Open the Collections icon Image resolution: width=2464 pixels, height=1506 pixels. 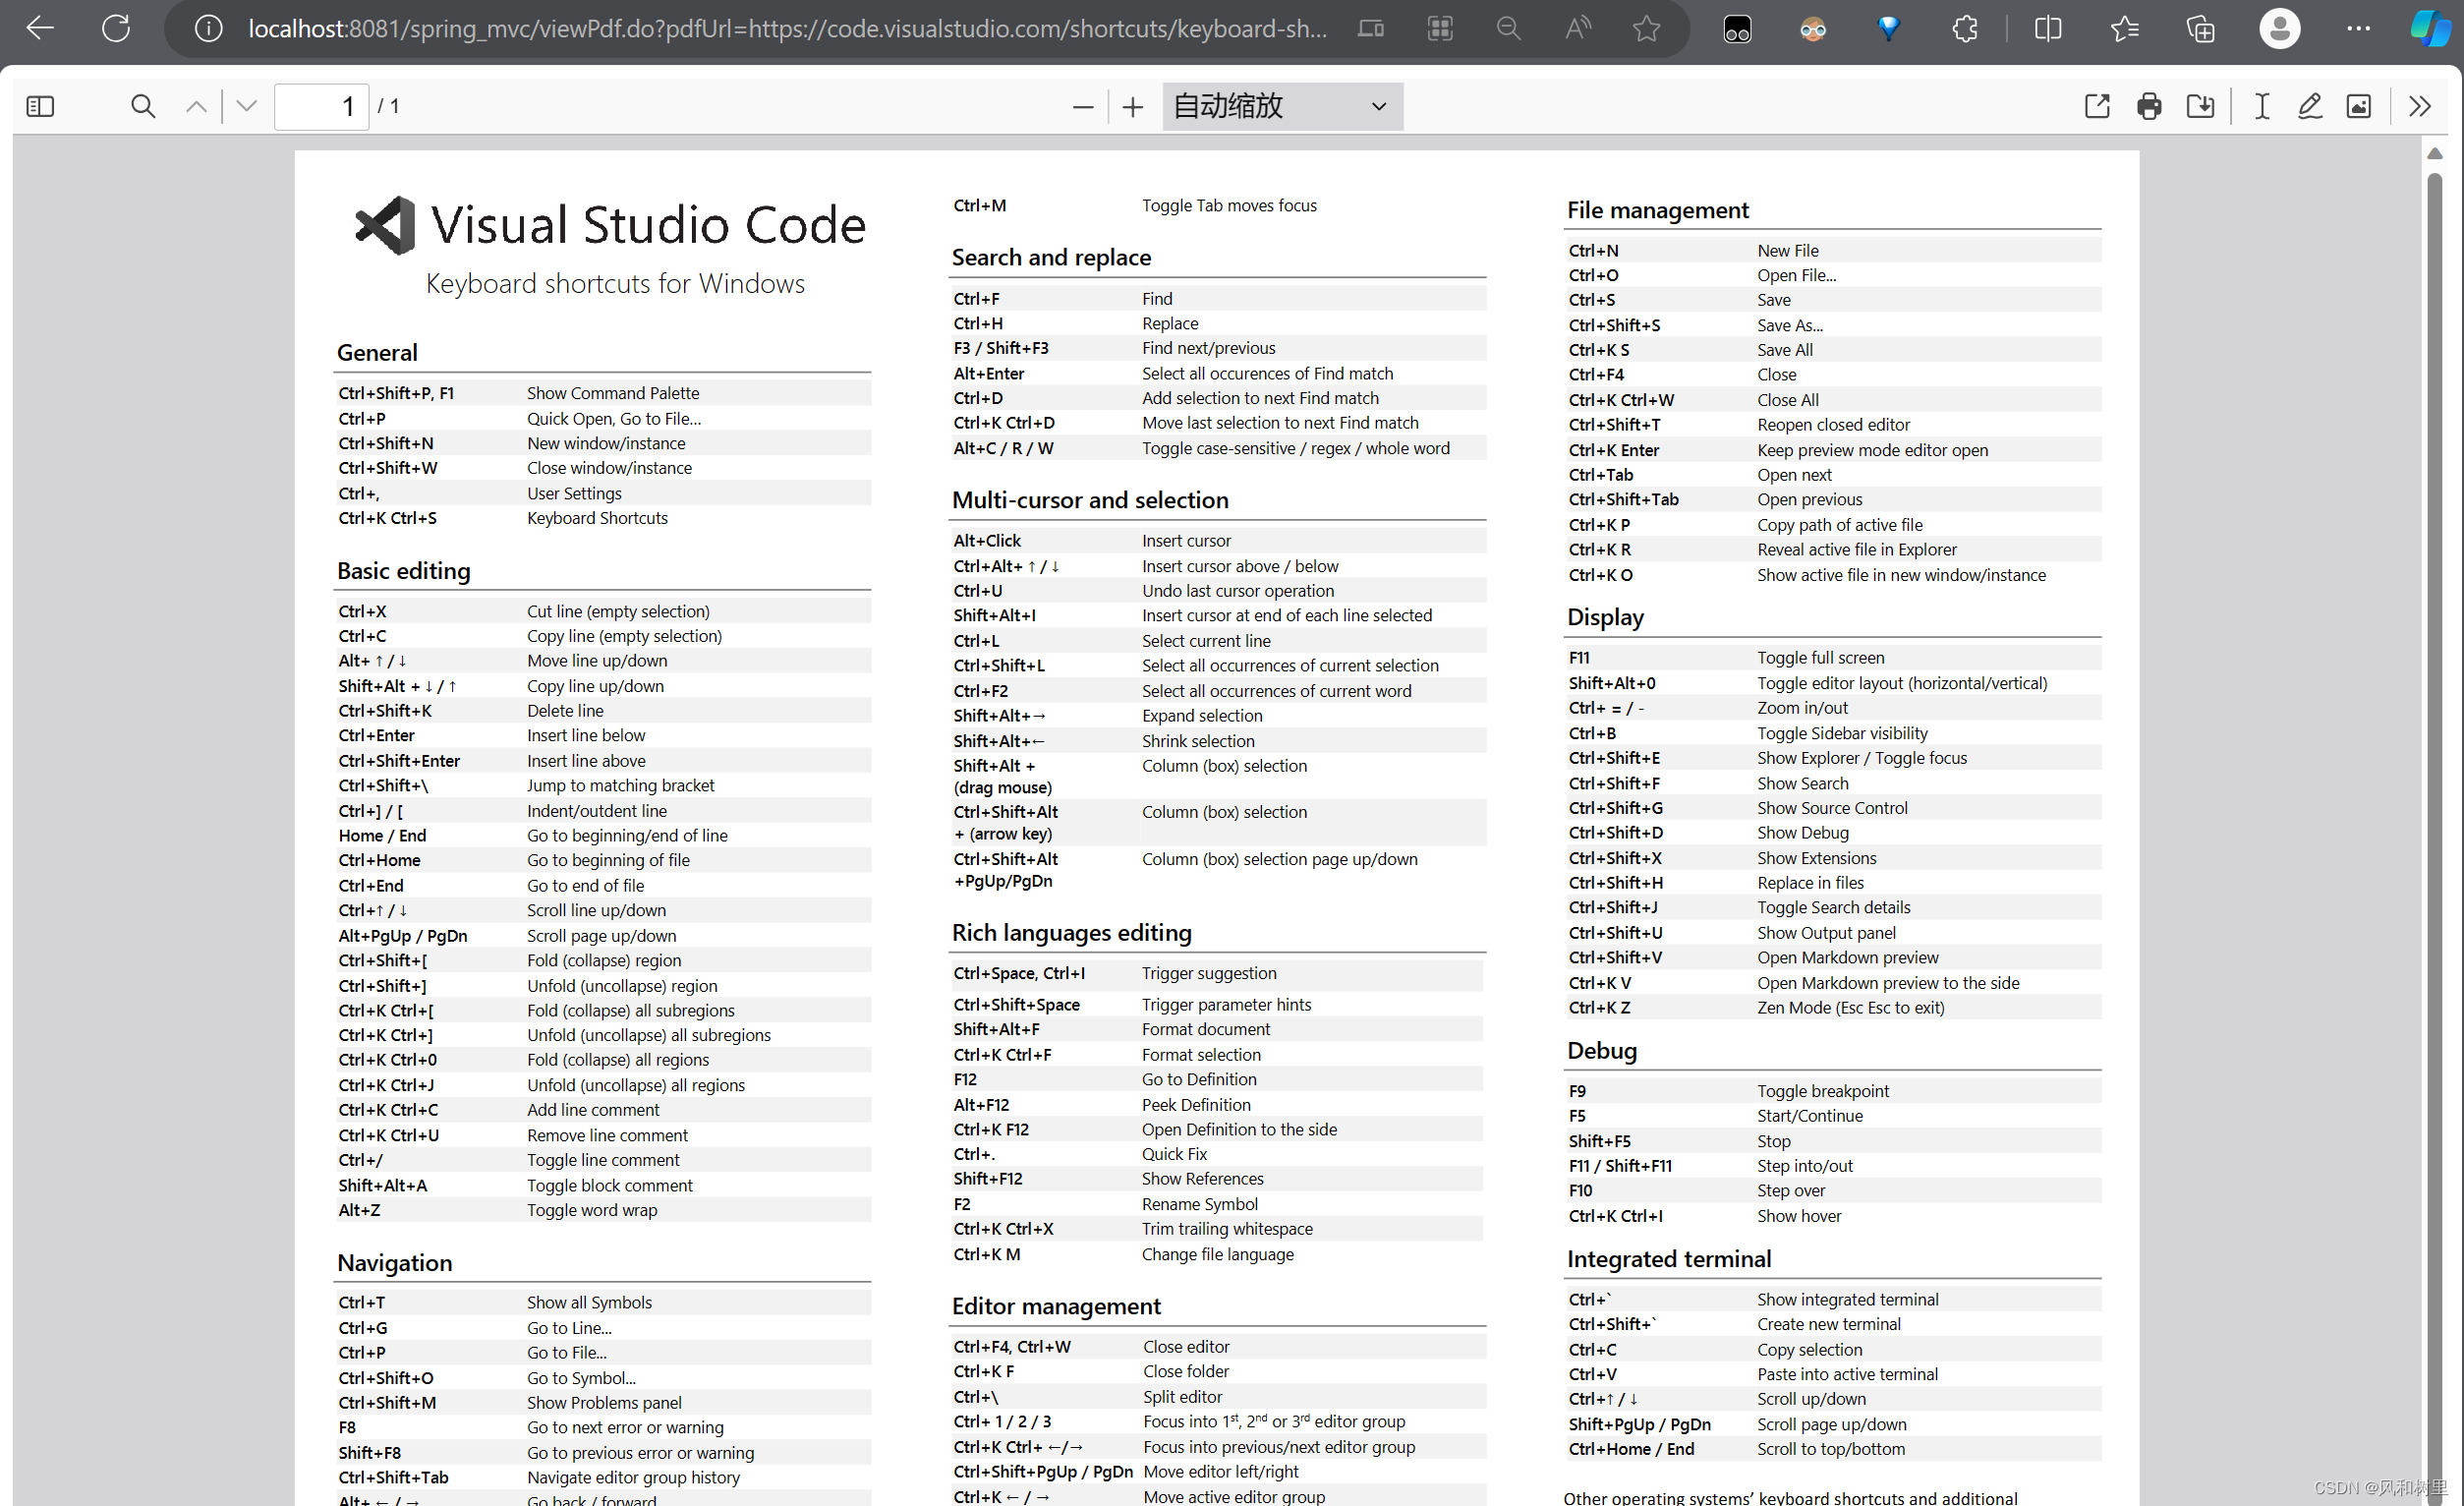point(2200,29)
